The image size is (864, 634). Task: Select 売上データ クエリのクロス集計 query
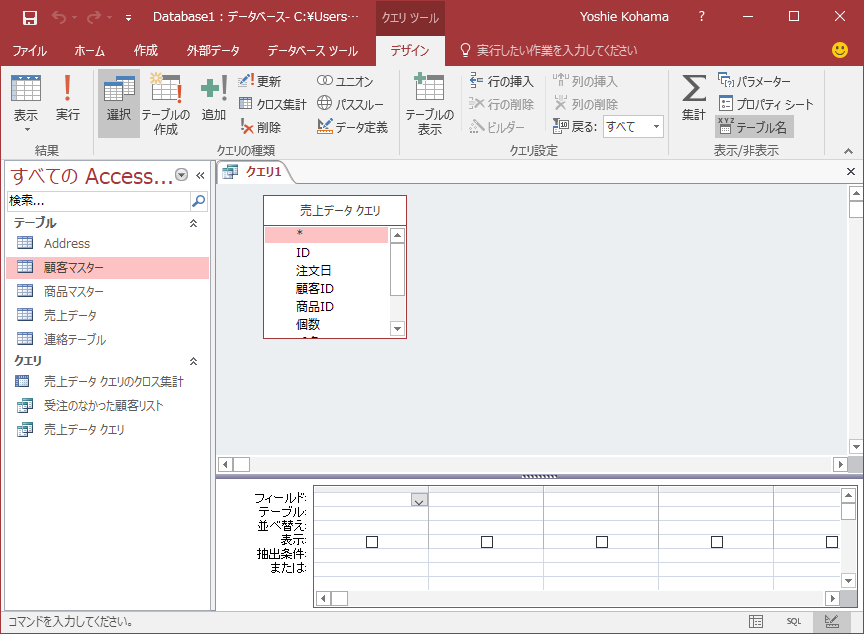point(107,381)
